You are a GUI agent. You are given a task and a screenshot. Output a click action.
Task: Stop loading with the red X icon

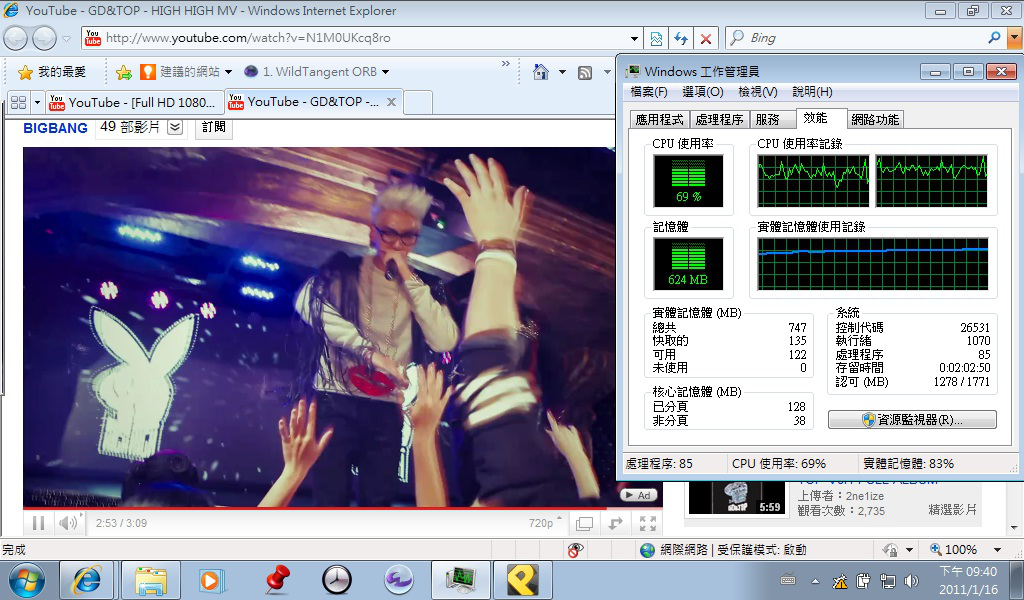click(x=706, y=39)
